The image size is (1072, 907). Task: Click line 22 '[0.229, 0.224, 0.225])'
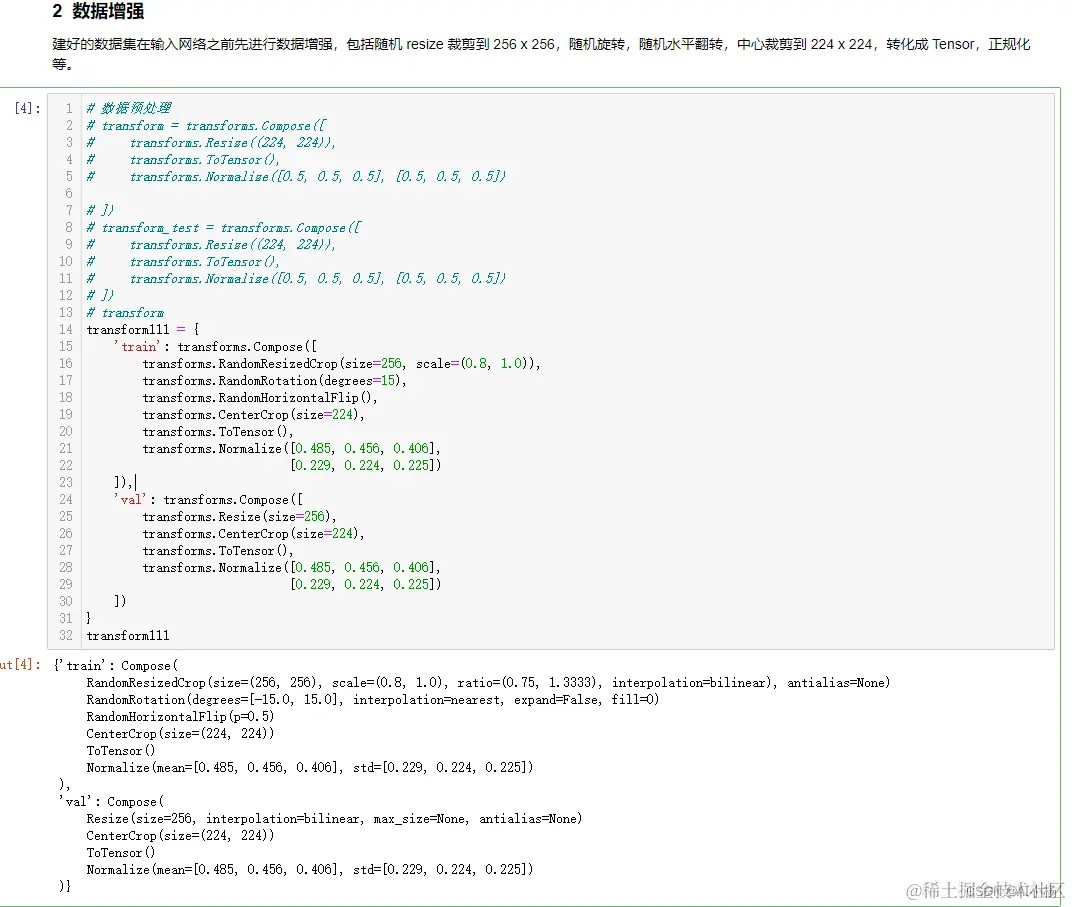point(366,465)
